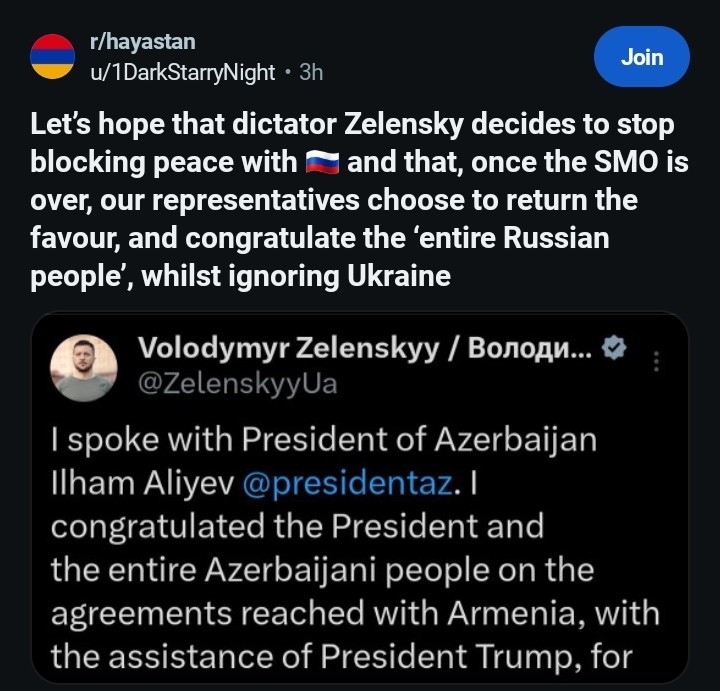Click the verified badge beside Zelenskyy's name

tap(617, 349)
